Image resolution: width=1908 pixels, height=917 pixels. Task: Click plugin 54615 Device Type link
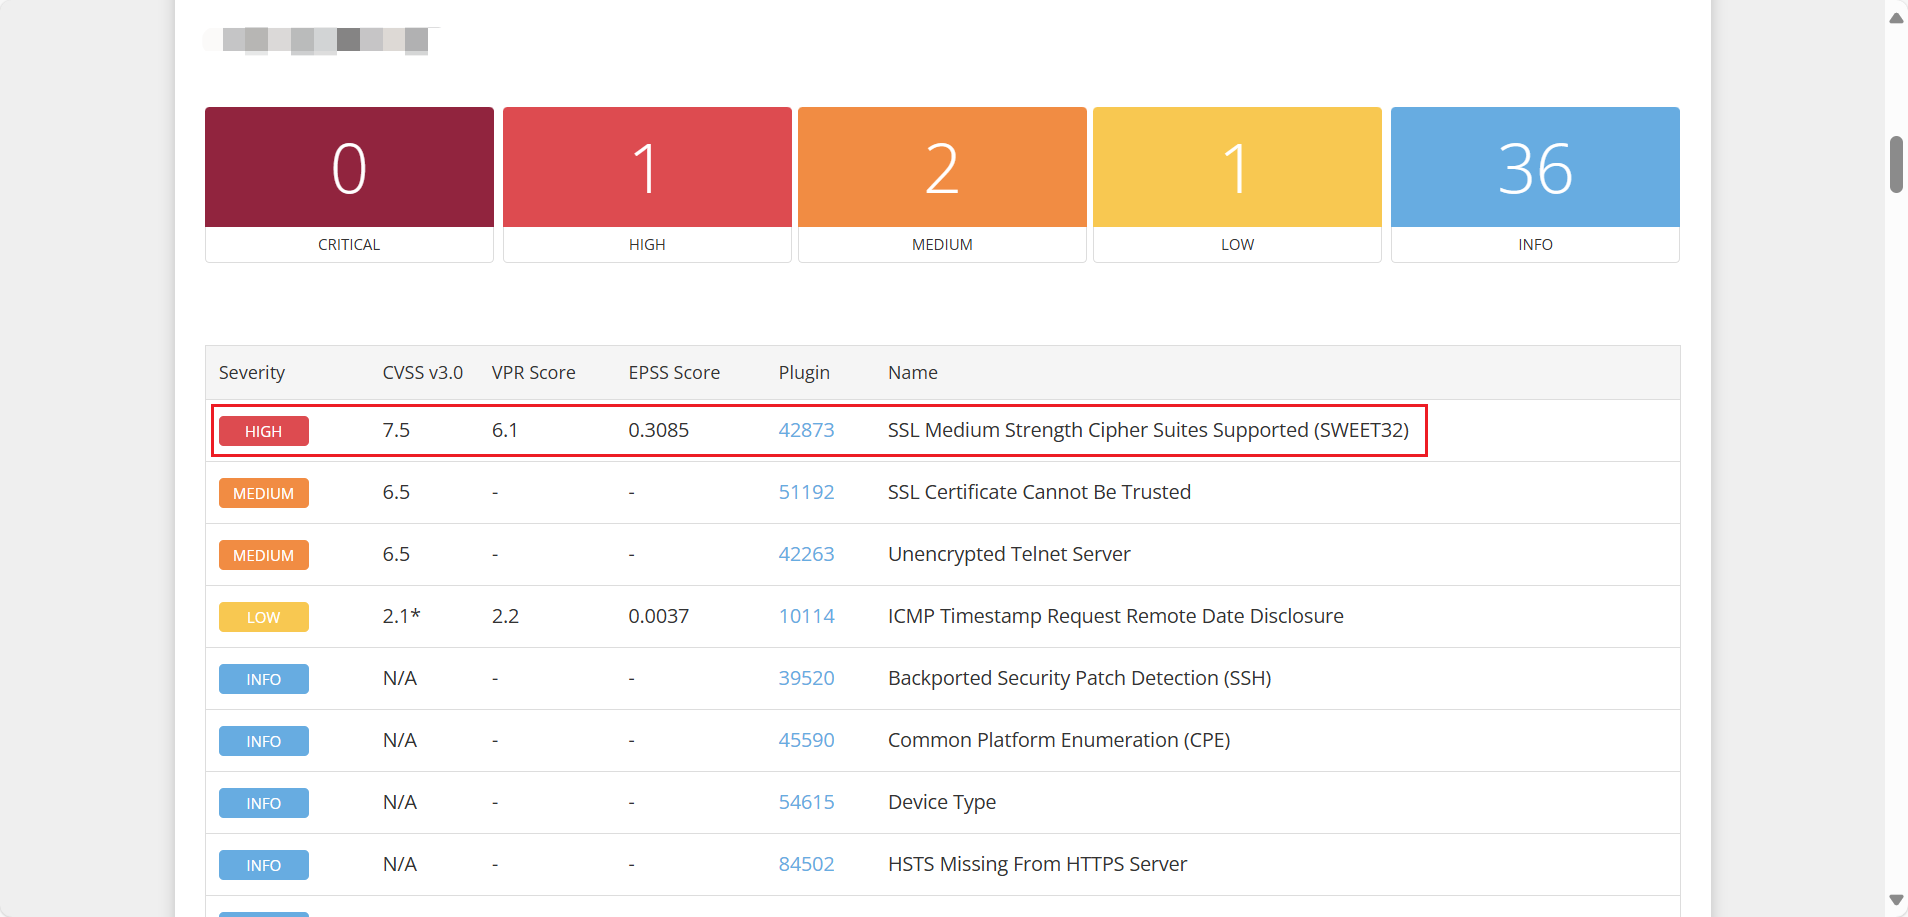pos(806,802)
